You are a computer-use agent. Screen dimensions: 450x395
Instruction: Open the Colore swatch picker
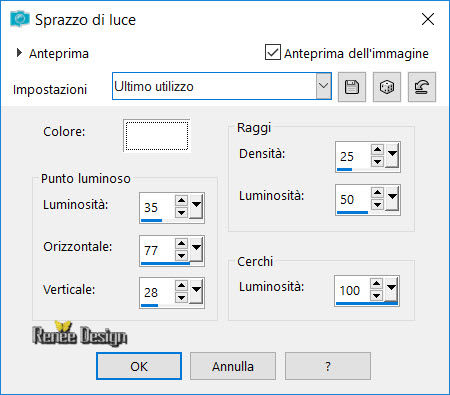click(x=157, y=135)
